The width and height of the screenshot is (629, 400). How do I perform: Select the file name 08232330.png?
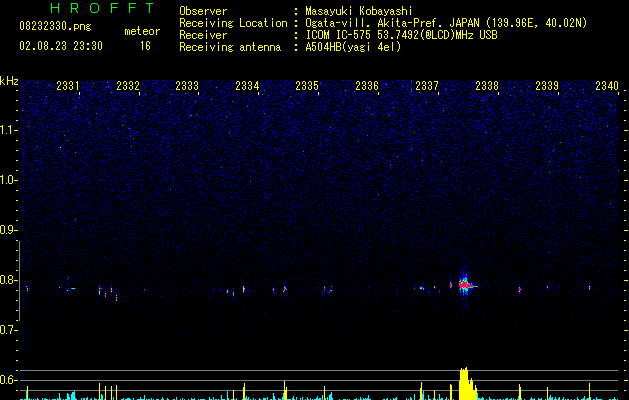tap(55, 26)
